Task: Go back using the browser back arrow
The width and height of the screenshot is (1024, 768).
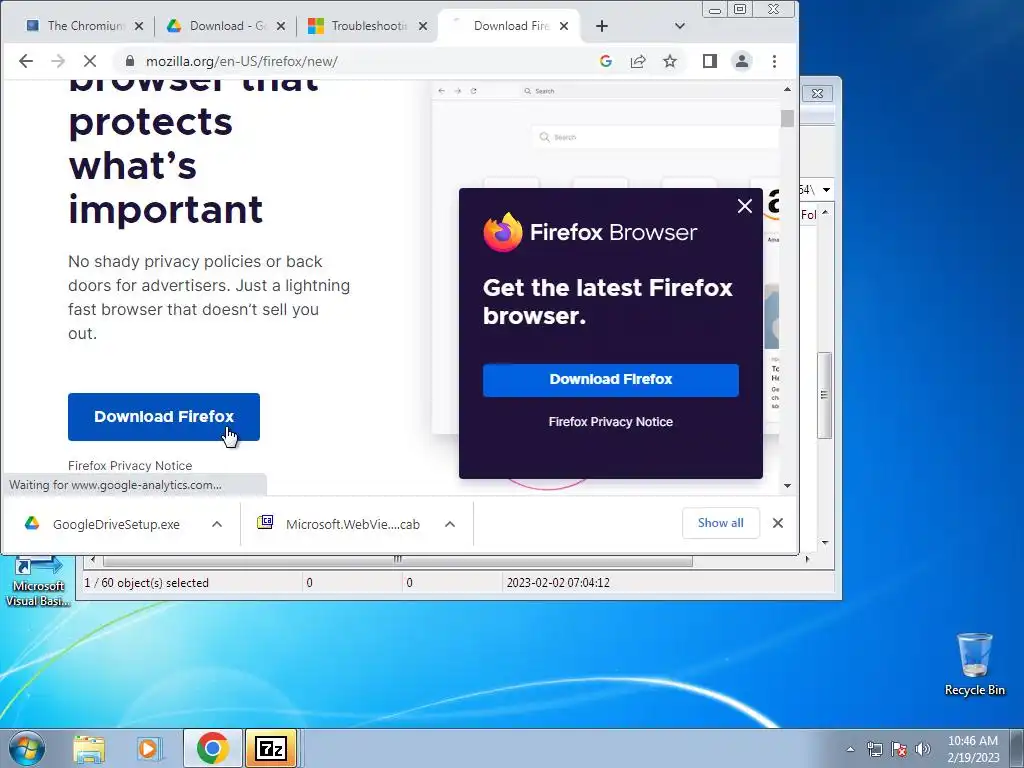Action: (x=25, y=61)
